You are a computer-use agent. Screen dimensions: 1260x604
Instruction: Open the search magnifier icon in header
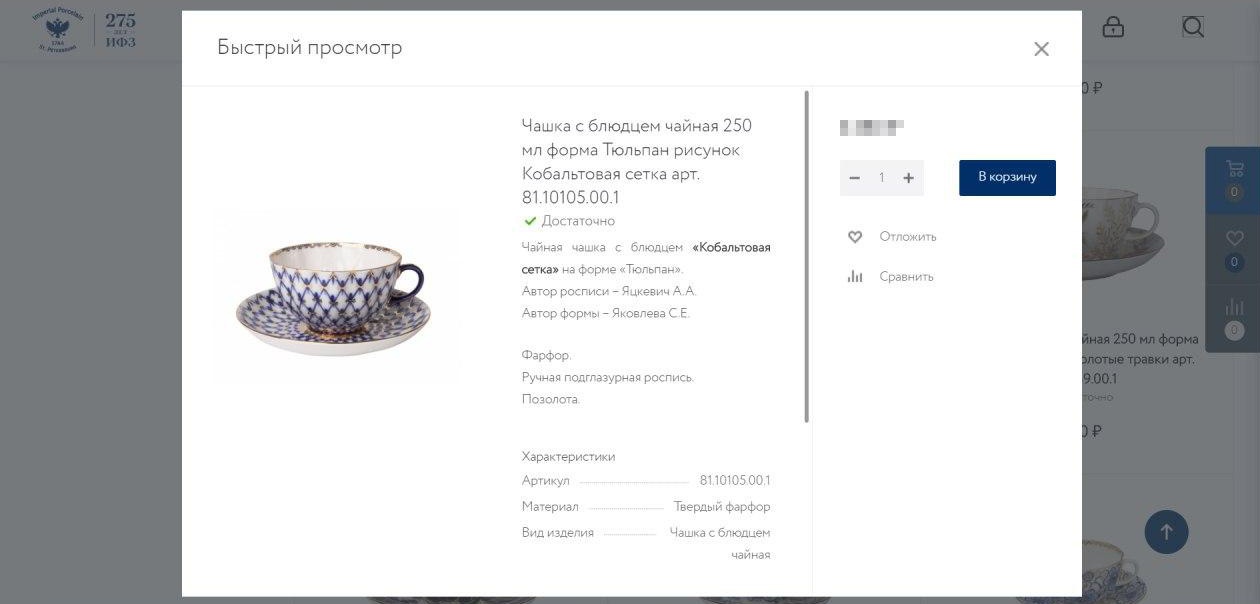pyautogui.click(x=1193, y=27)
